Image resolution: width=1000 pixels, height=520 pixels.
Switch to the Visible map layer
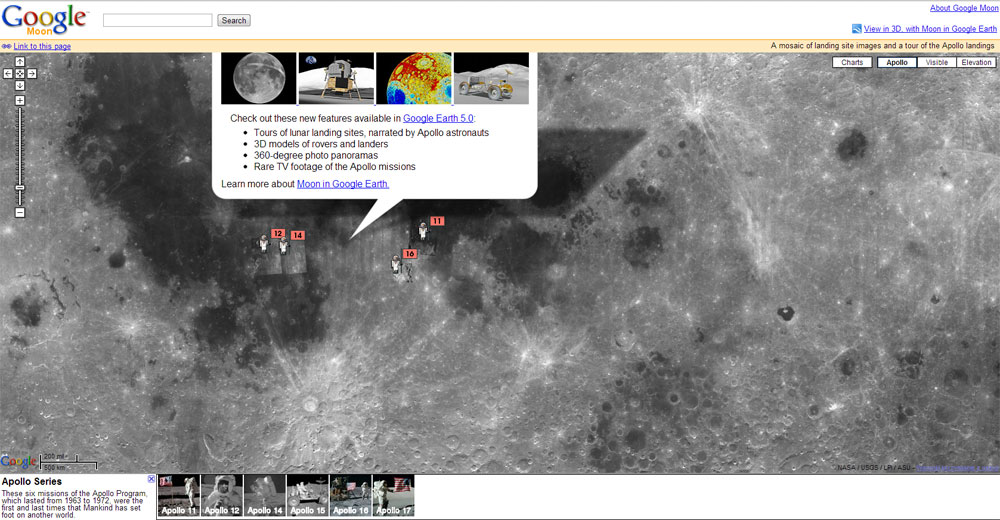[937, 63]
